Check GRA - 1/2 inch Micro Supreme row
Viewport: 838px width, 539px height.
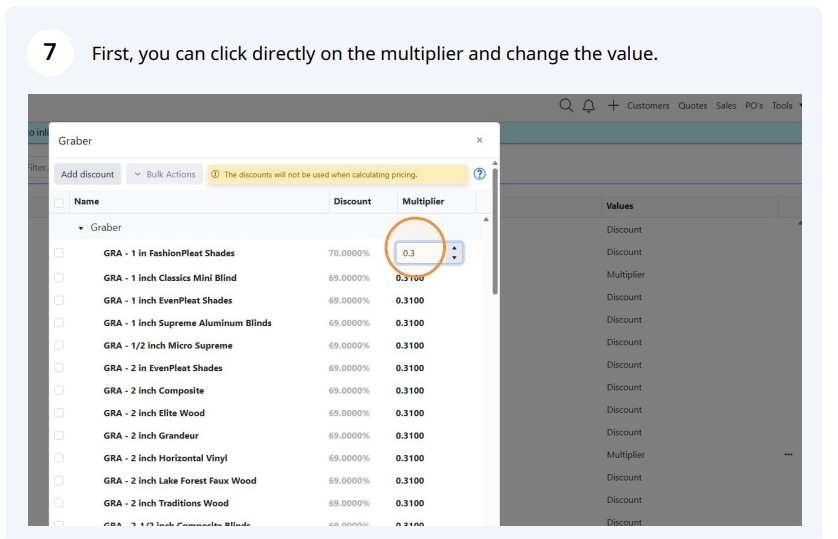click(x=59, y=345)
